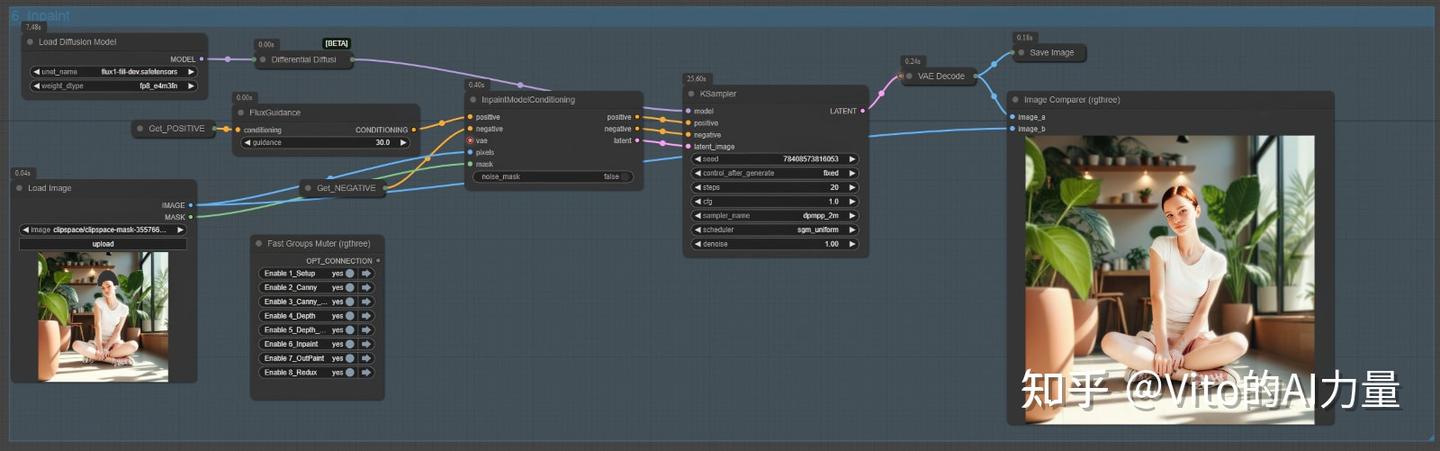Collapse the KSampler node via its title dot
This screenshot has width=1440, height=451.
(691, 93)
